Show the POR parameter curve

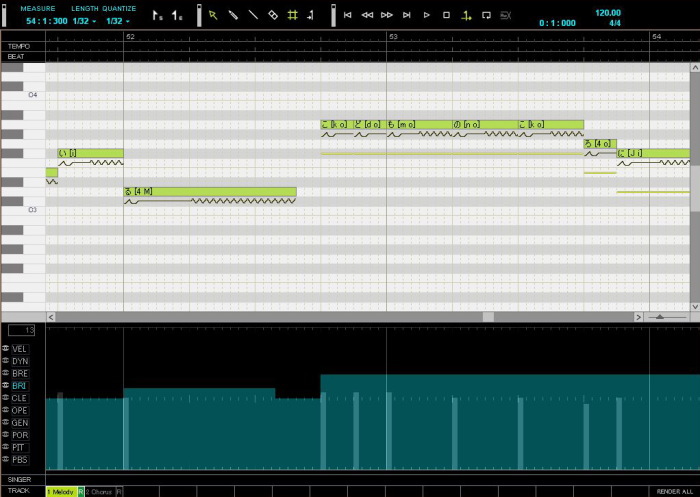(x=20, y=435)
